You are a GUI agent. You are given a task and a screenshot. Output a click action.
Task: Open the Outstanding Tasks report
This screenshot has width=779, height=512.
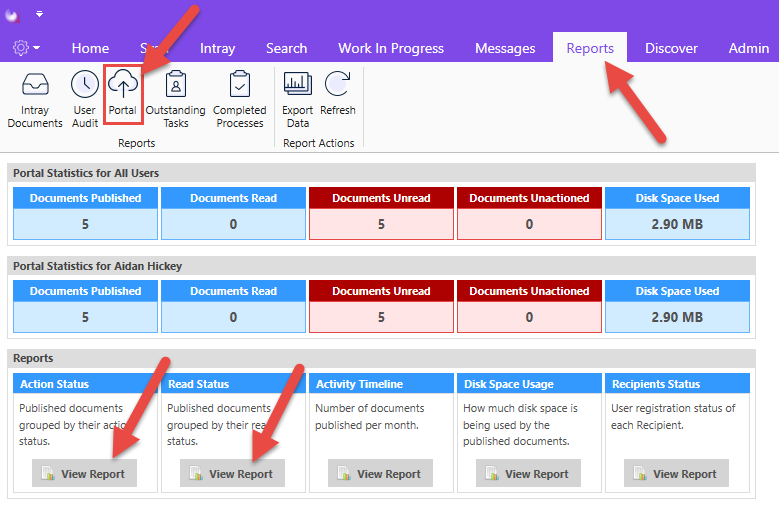pyautogui.click(x=175, y=100)
